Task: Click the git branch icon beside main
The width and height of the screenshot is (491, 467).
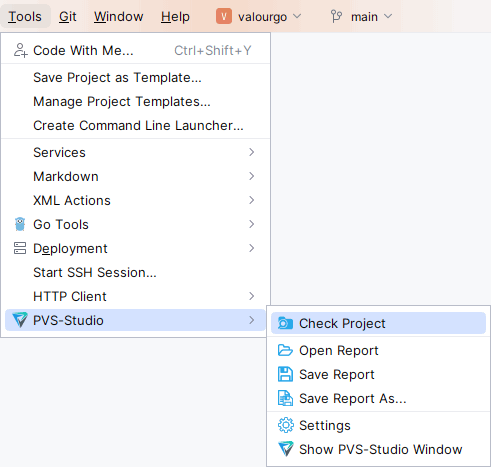Action: pos(336,16)
